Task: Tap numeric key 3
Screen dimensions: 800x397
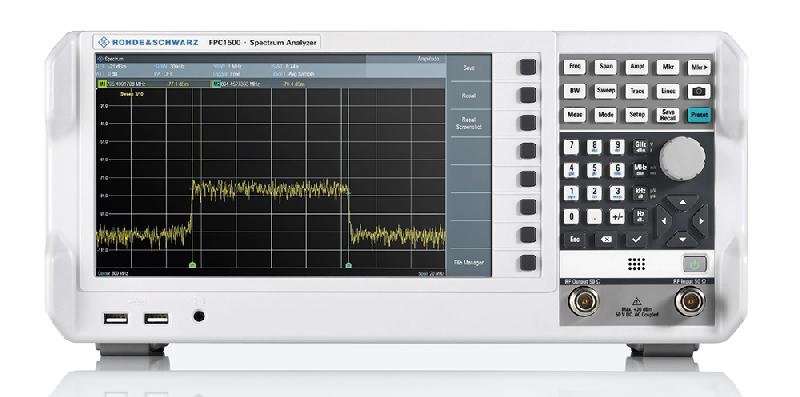Action: pyautogui.click(x=617, y=193)
